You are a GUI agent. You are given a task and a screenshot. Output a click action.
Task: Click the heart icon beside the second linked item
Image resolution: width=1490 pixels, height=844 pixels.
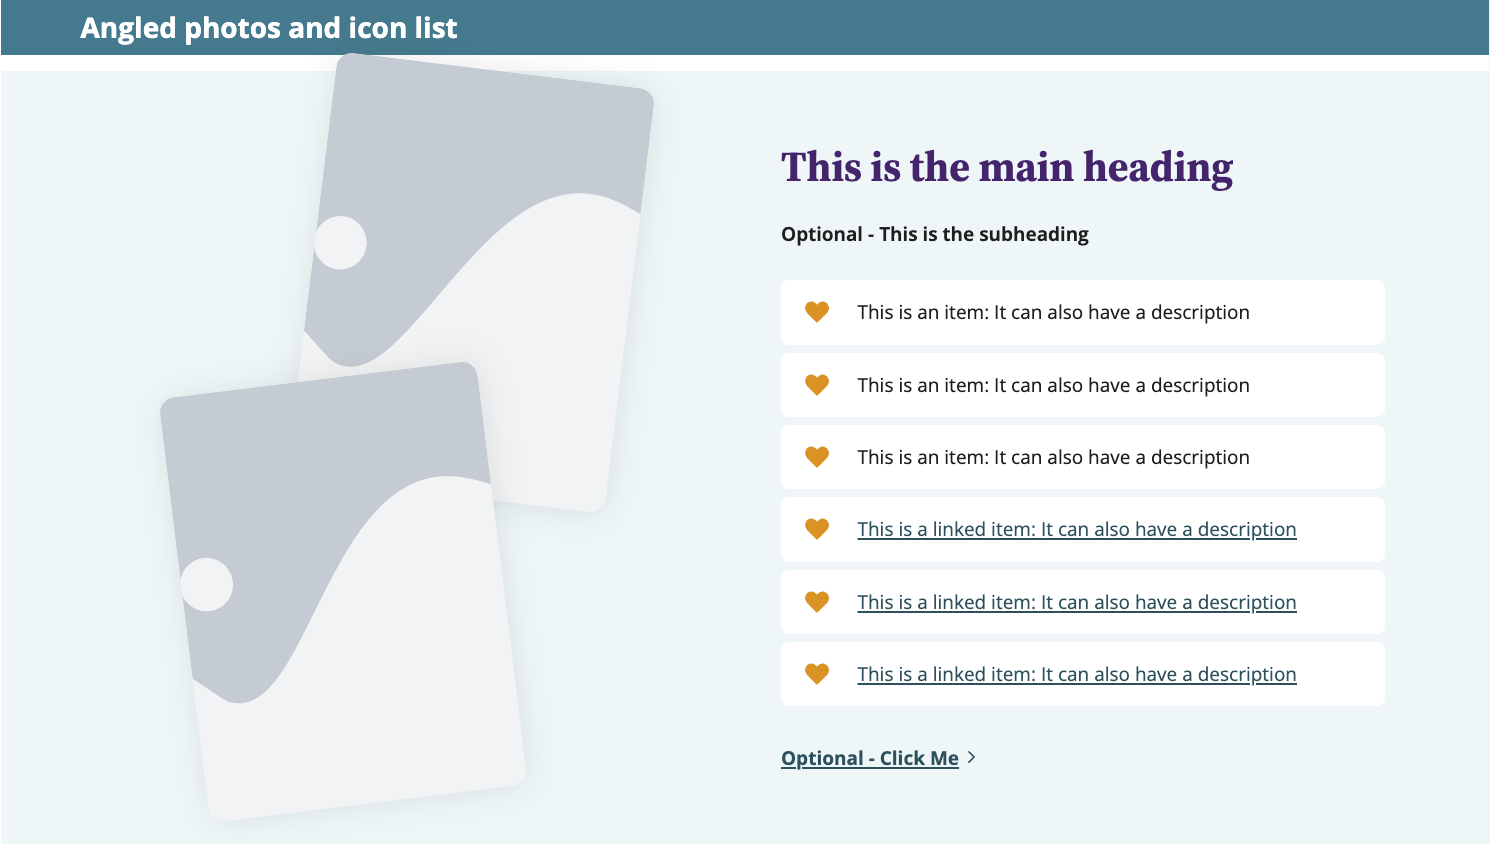(817, 602)
